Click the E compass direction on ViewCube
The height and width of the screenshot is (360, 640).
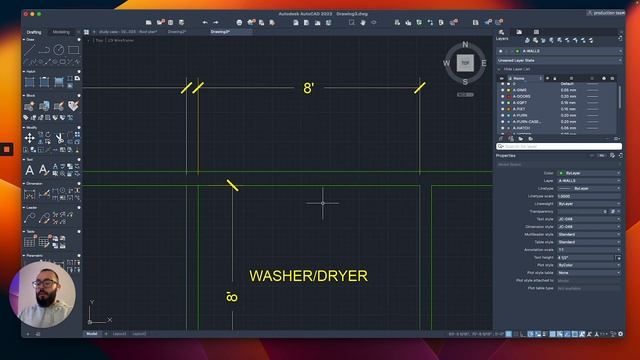pos(484,63)
